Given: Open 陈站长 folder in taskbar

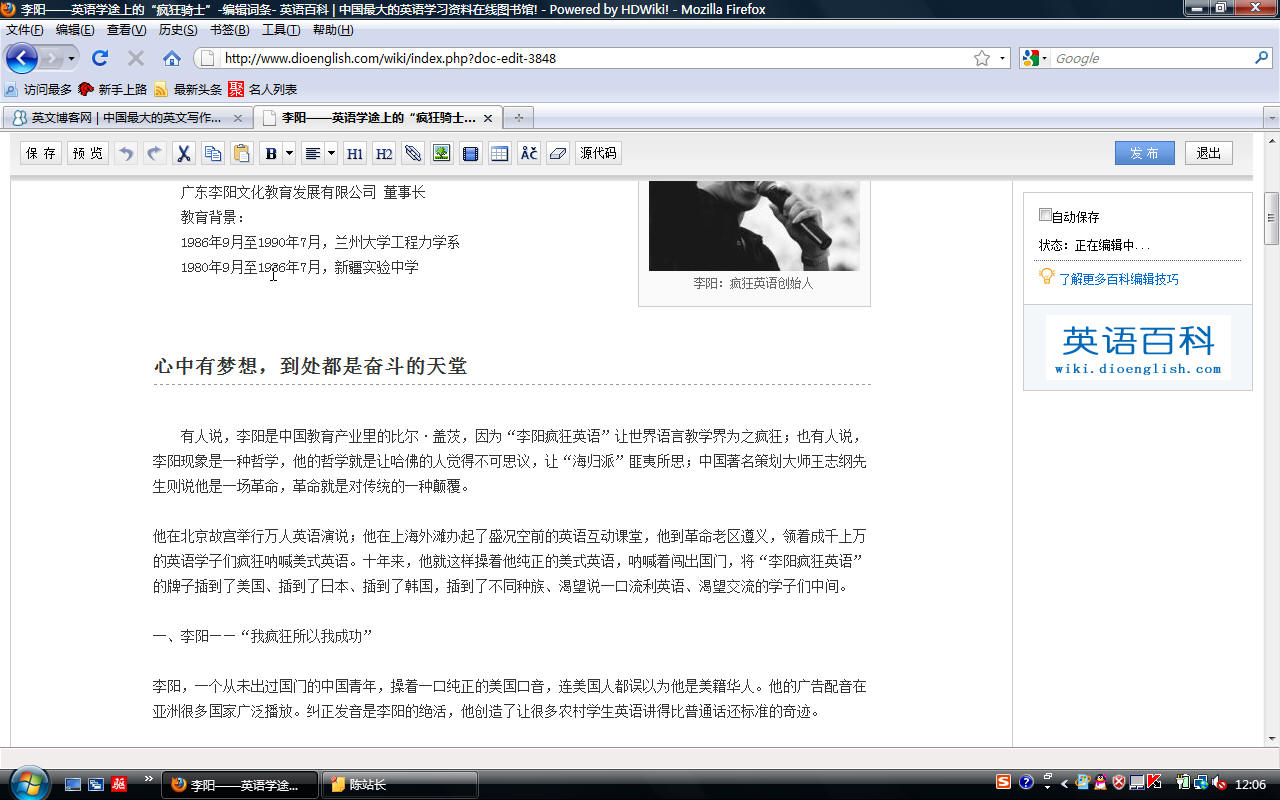Looking at the screenshot, I should (x=400, y=785).
